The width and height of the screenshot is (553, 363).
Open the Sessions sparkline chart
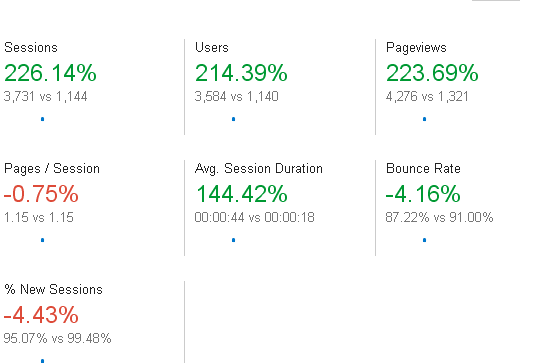coord(43,119)
